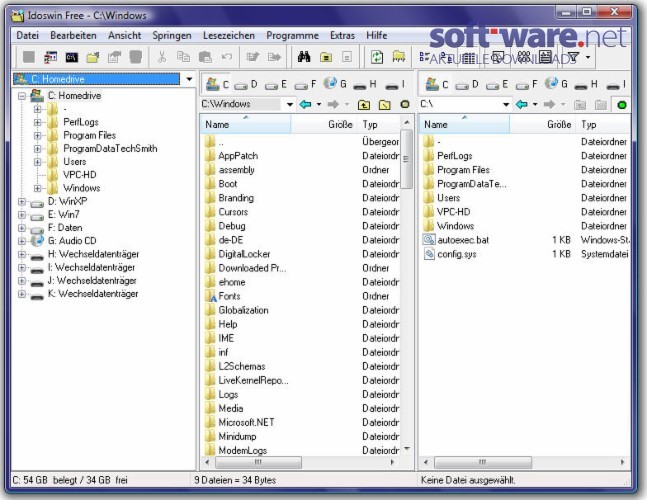Viewport: 647px width, 500px height.
Task: Collapse the C: Homedrive tree node
Action: pyautogui.click(x=22, y=96)
